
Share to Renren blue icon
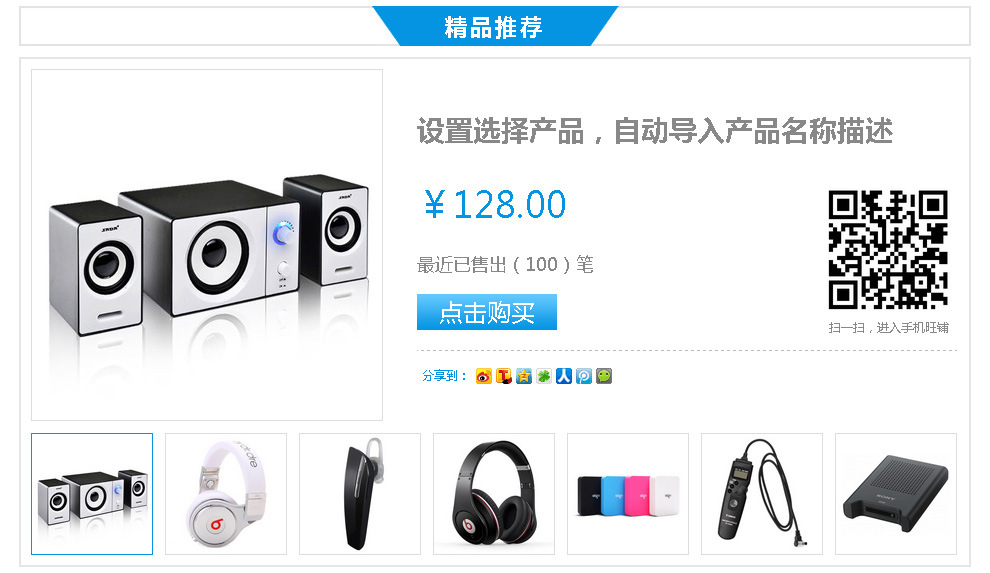point(564,376)
